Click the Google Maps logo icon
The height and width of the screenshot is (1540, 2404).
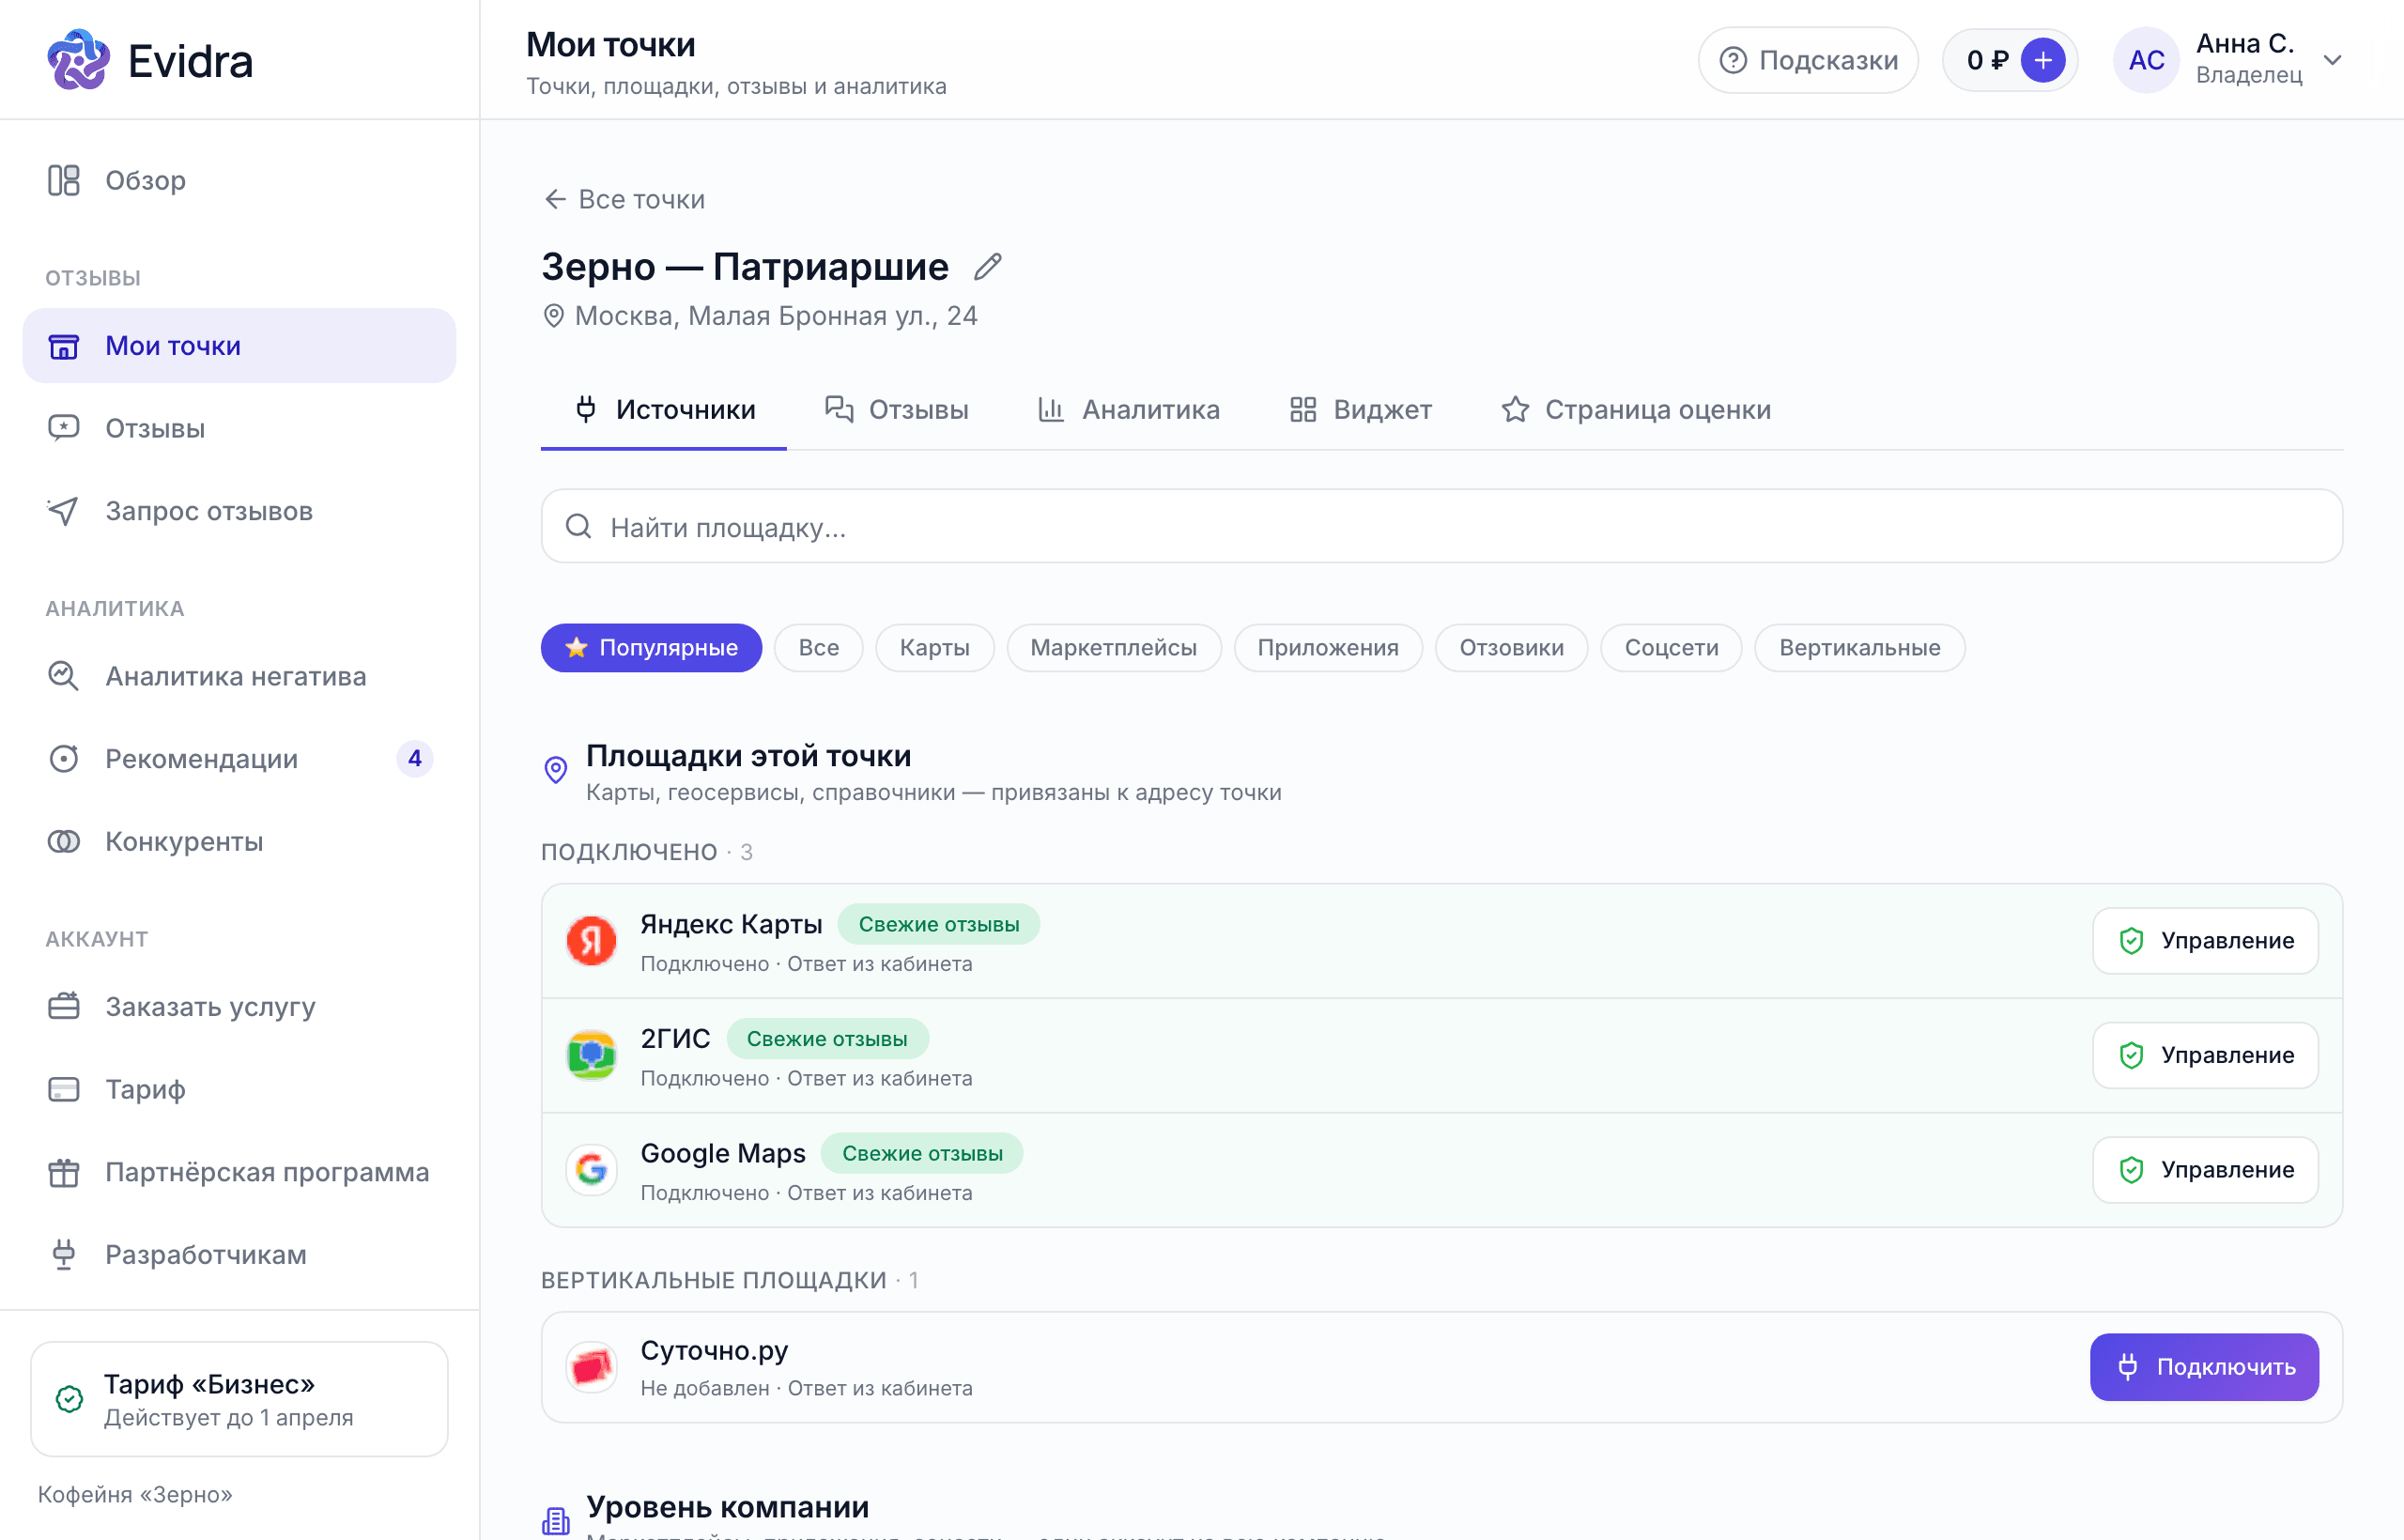(591, 1170)
